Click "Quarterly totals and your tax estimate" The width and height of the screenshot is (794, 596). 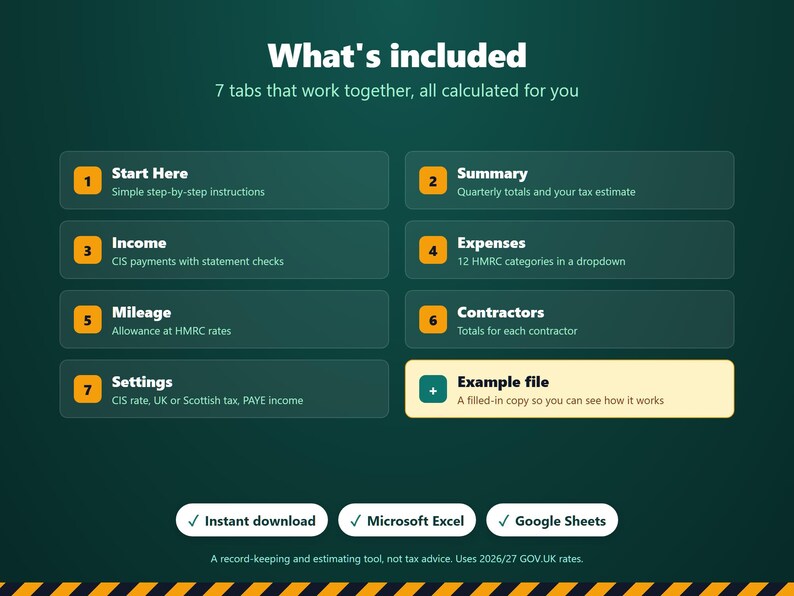click(546, 192)
